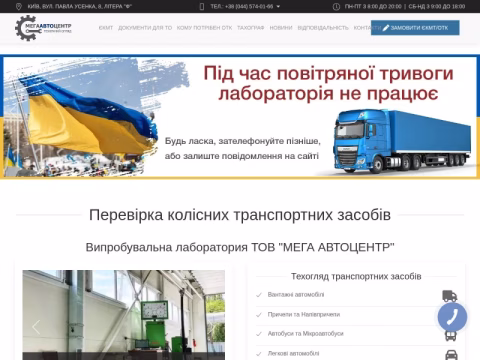
Task: Click the laboratory photo in the carousel
Action: pyautogui.click(x=124, y=315)
